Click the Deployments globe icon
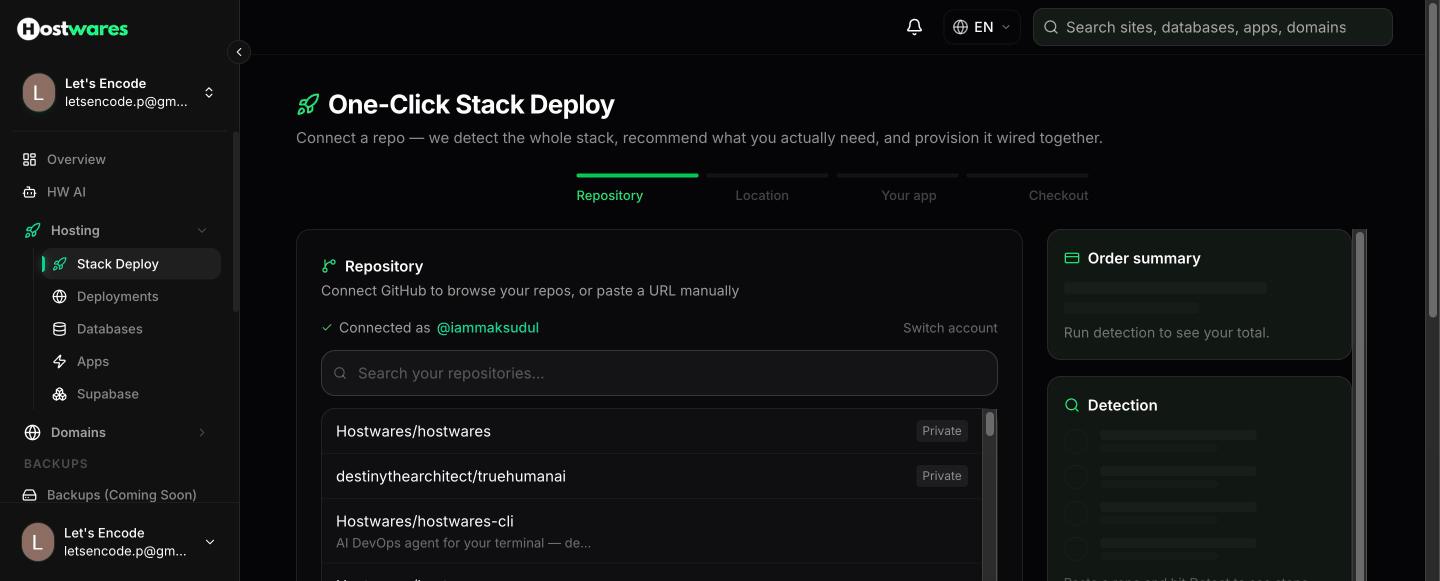This screenshot has width=1440, height=581. [x=60, y=296]
